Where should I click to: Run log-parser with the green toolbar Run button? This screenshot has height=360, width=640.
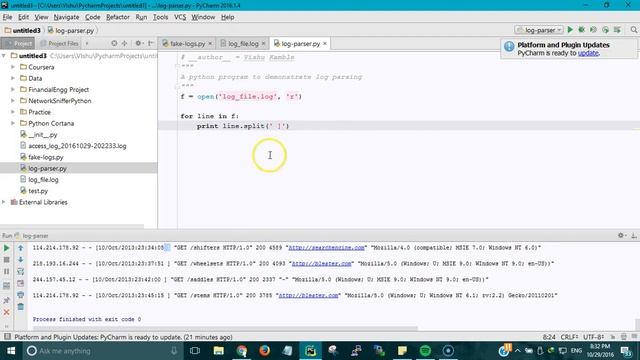(570, 30)
